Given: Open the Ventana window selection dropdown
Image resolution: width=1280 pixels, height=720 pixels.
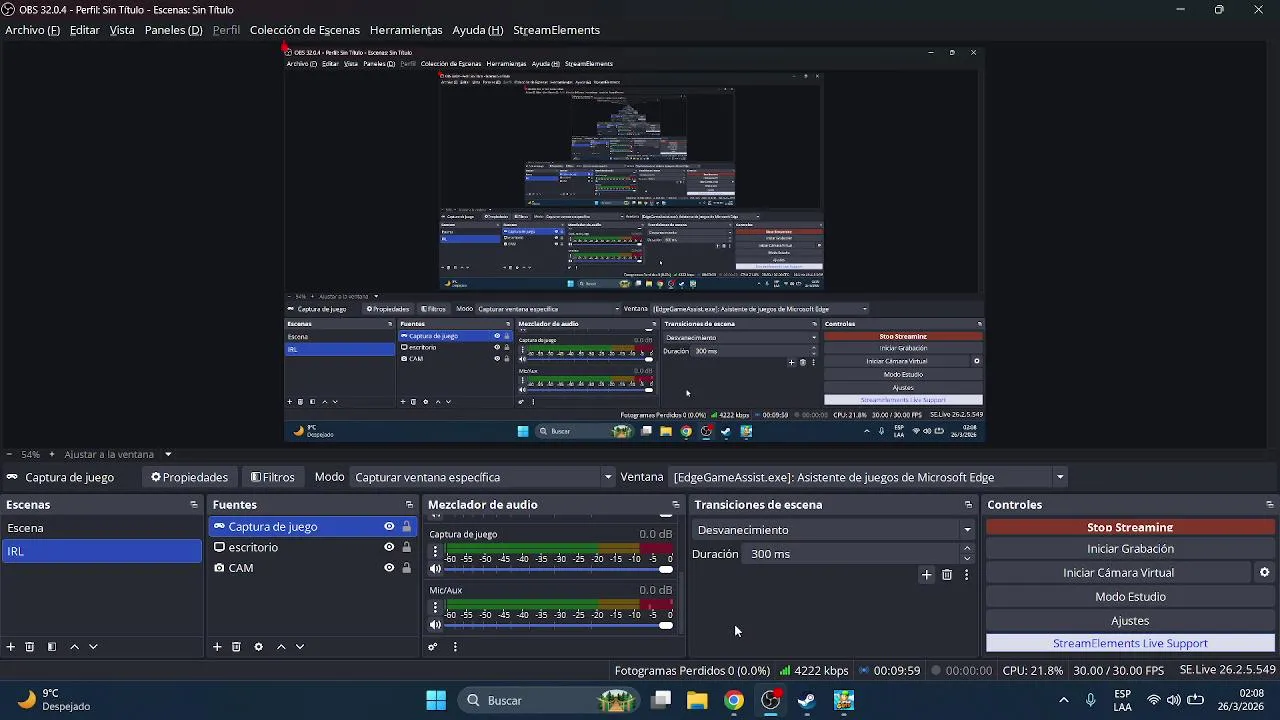Looking at the screenshot, I should click(x=868, y=477).
